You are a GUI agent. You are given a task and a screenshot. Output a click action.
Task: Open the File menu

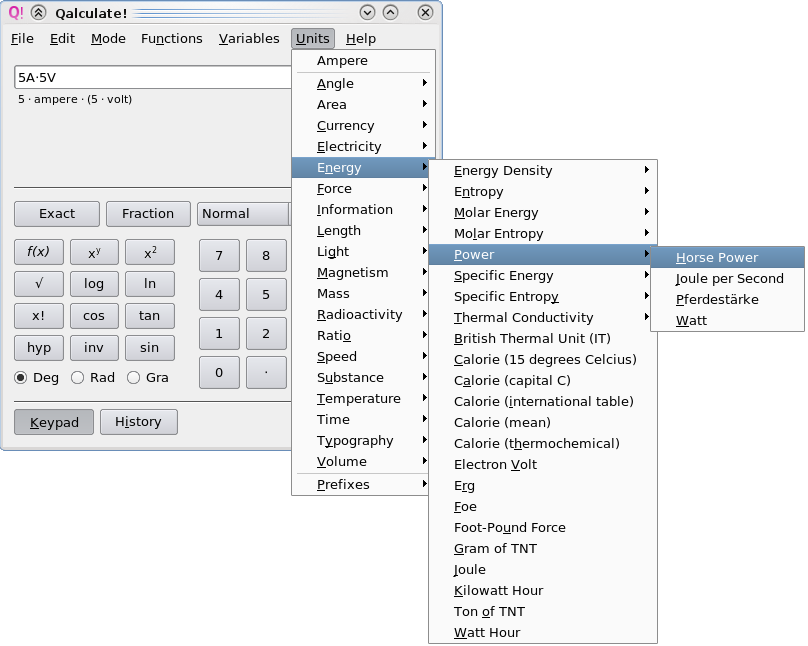click(x=22, y=39)
